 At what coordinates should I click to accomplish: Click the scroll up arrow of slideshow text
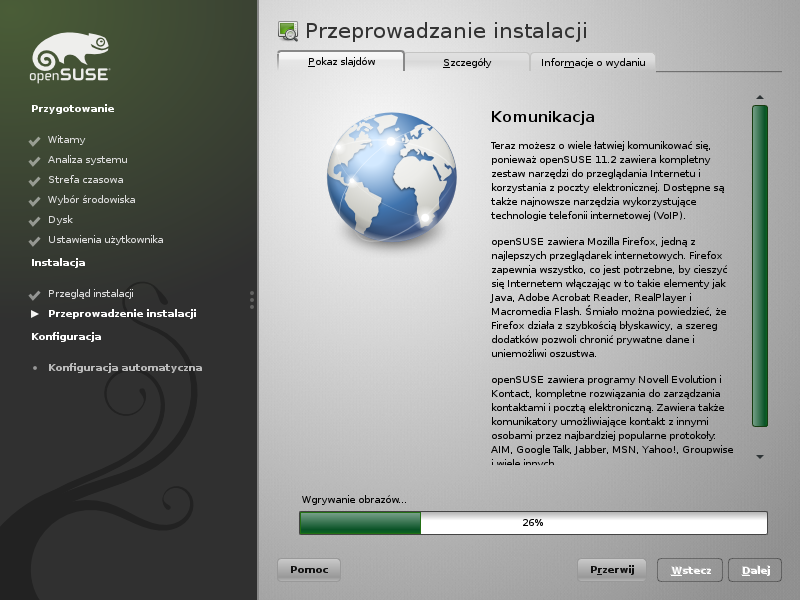click(x=760, y=97)
